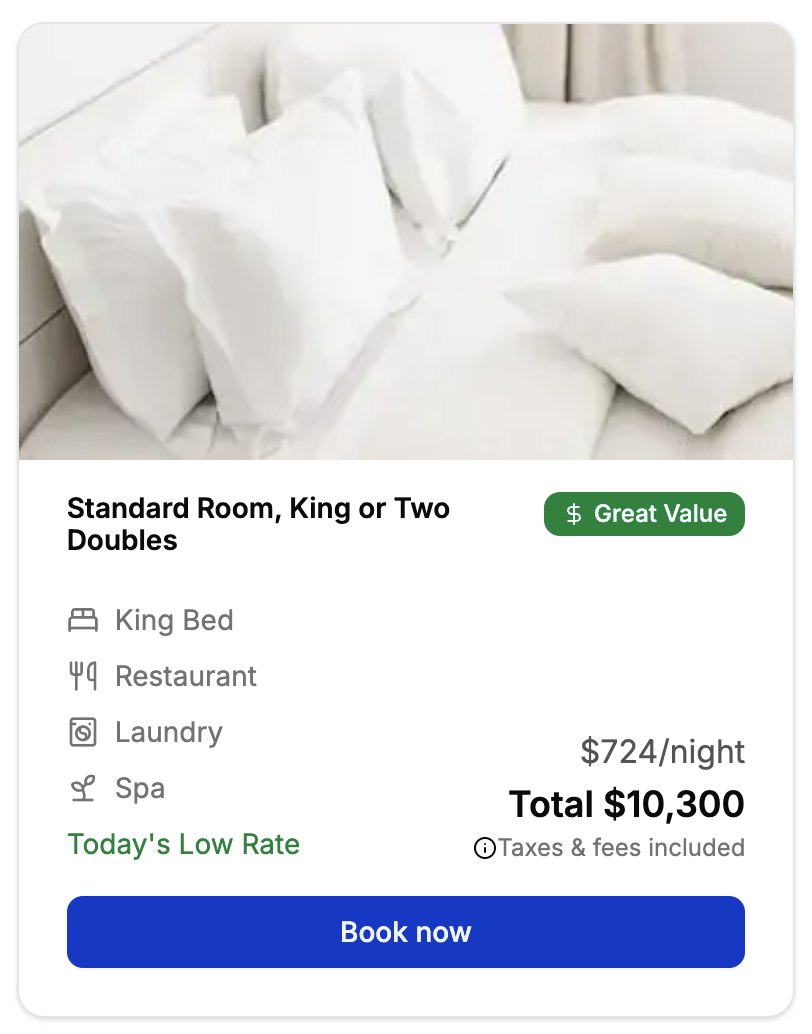Click the fork and knife Restaurant icon
812x1034 pixels.
[83, 677]
